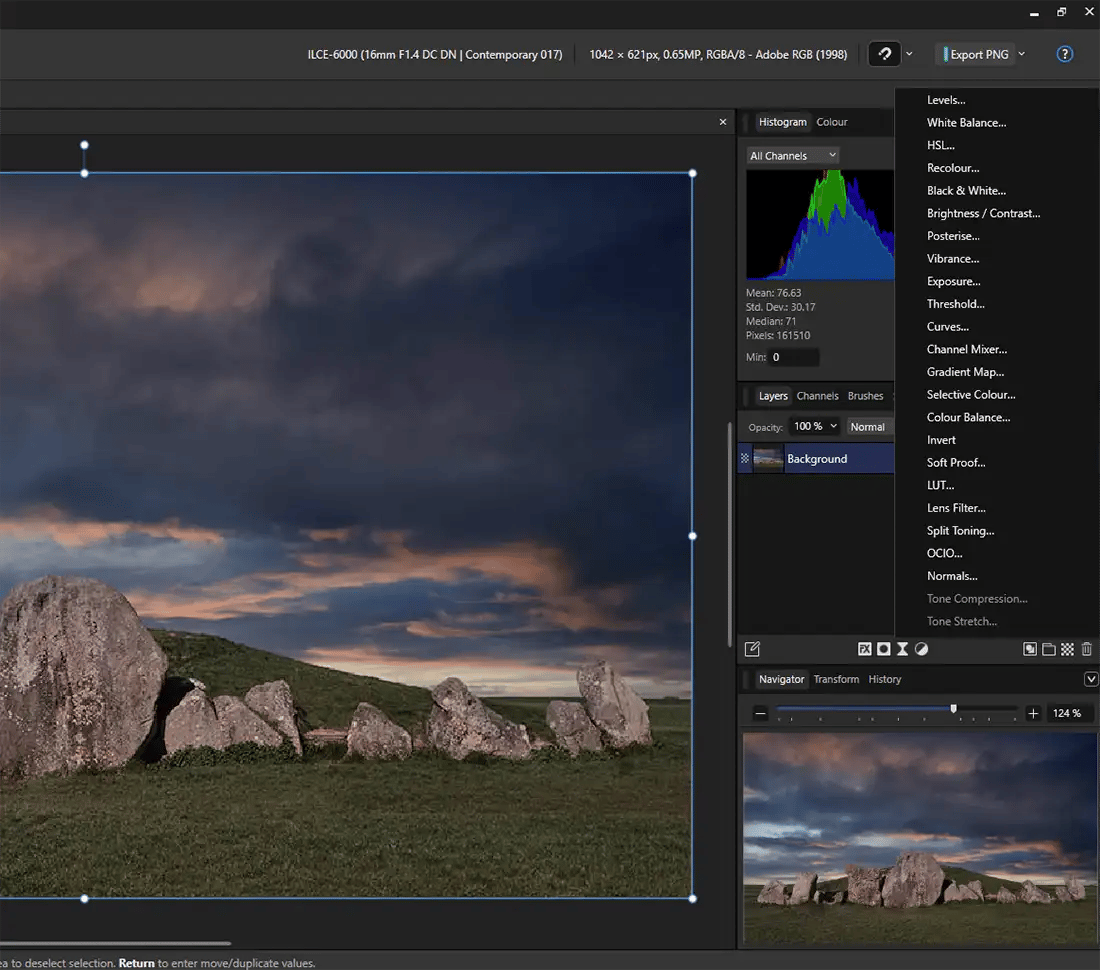Click the Duplicate/Add Layer icon

[x=1029, y=649]
